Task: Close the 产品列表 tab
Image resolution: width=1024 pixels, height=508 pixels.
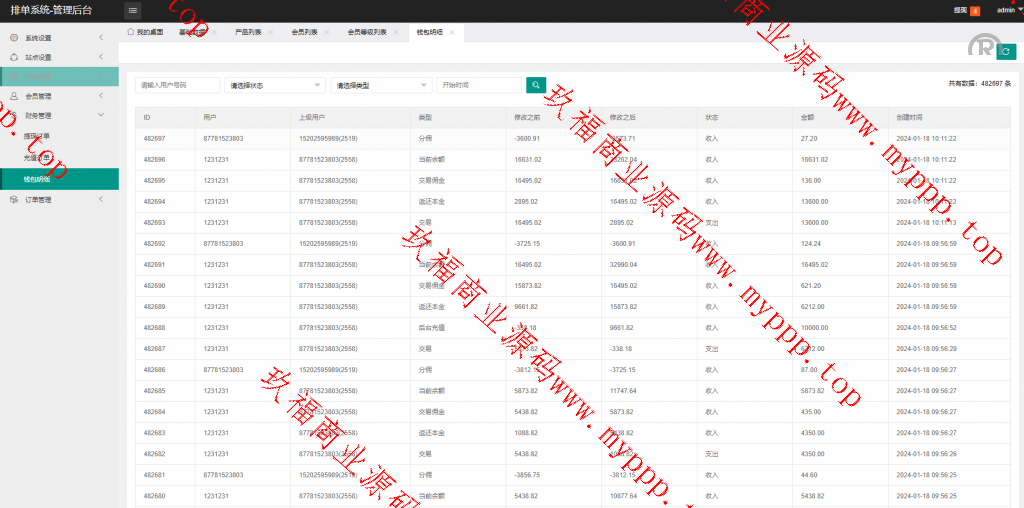Action: 270,32
